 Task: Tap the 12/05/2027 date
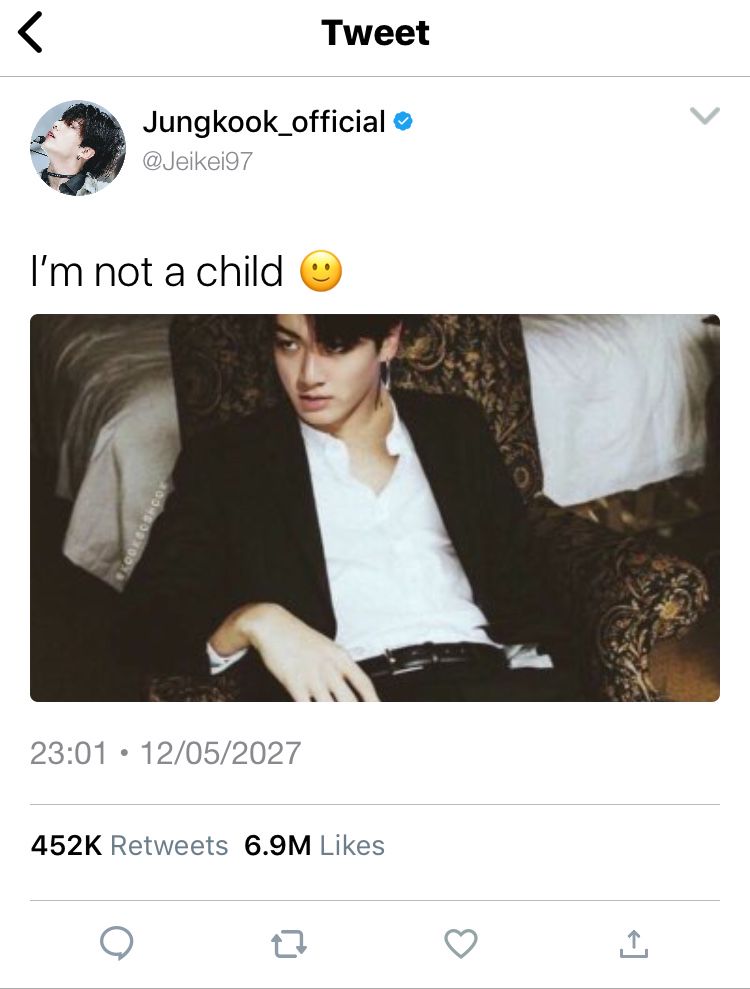[x=220, y=753]
